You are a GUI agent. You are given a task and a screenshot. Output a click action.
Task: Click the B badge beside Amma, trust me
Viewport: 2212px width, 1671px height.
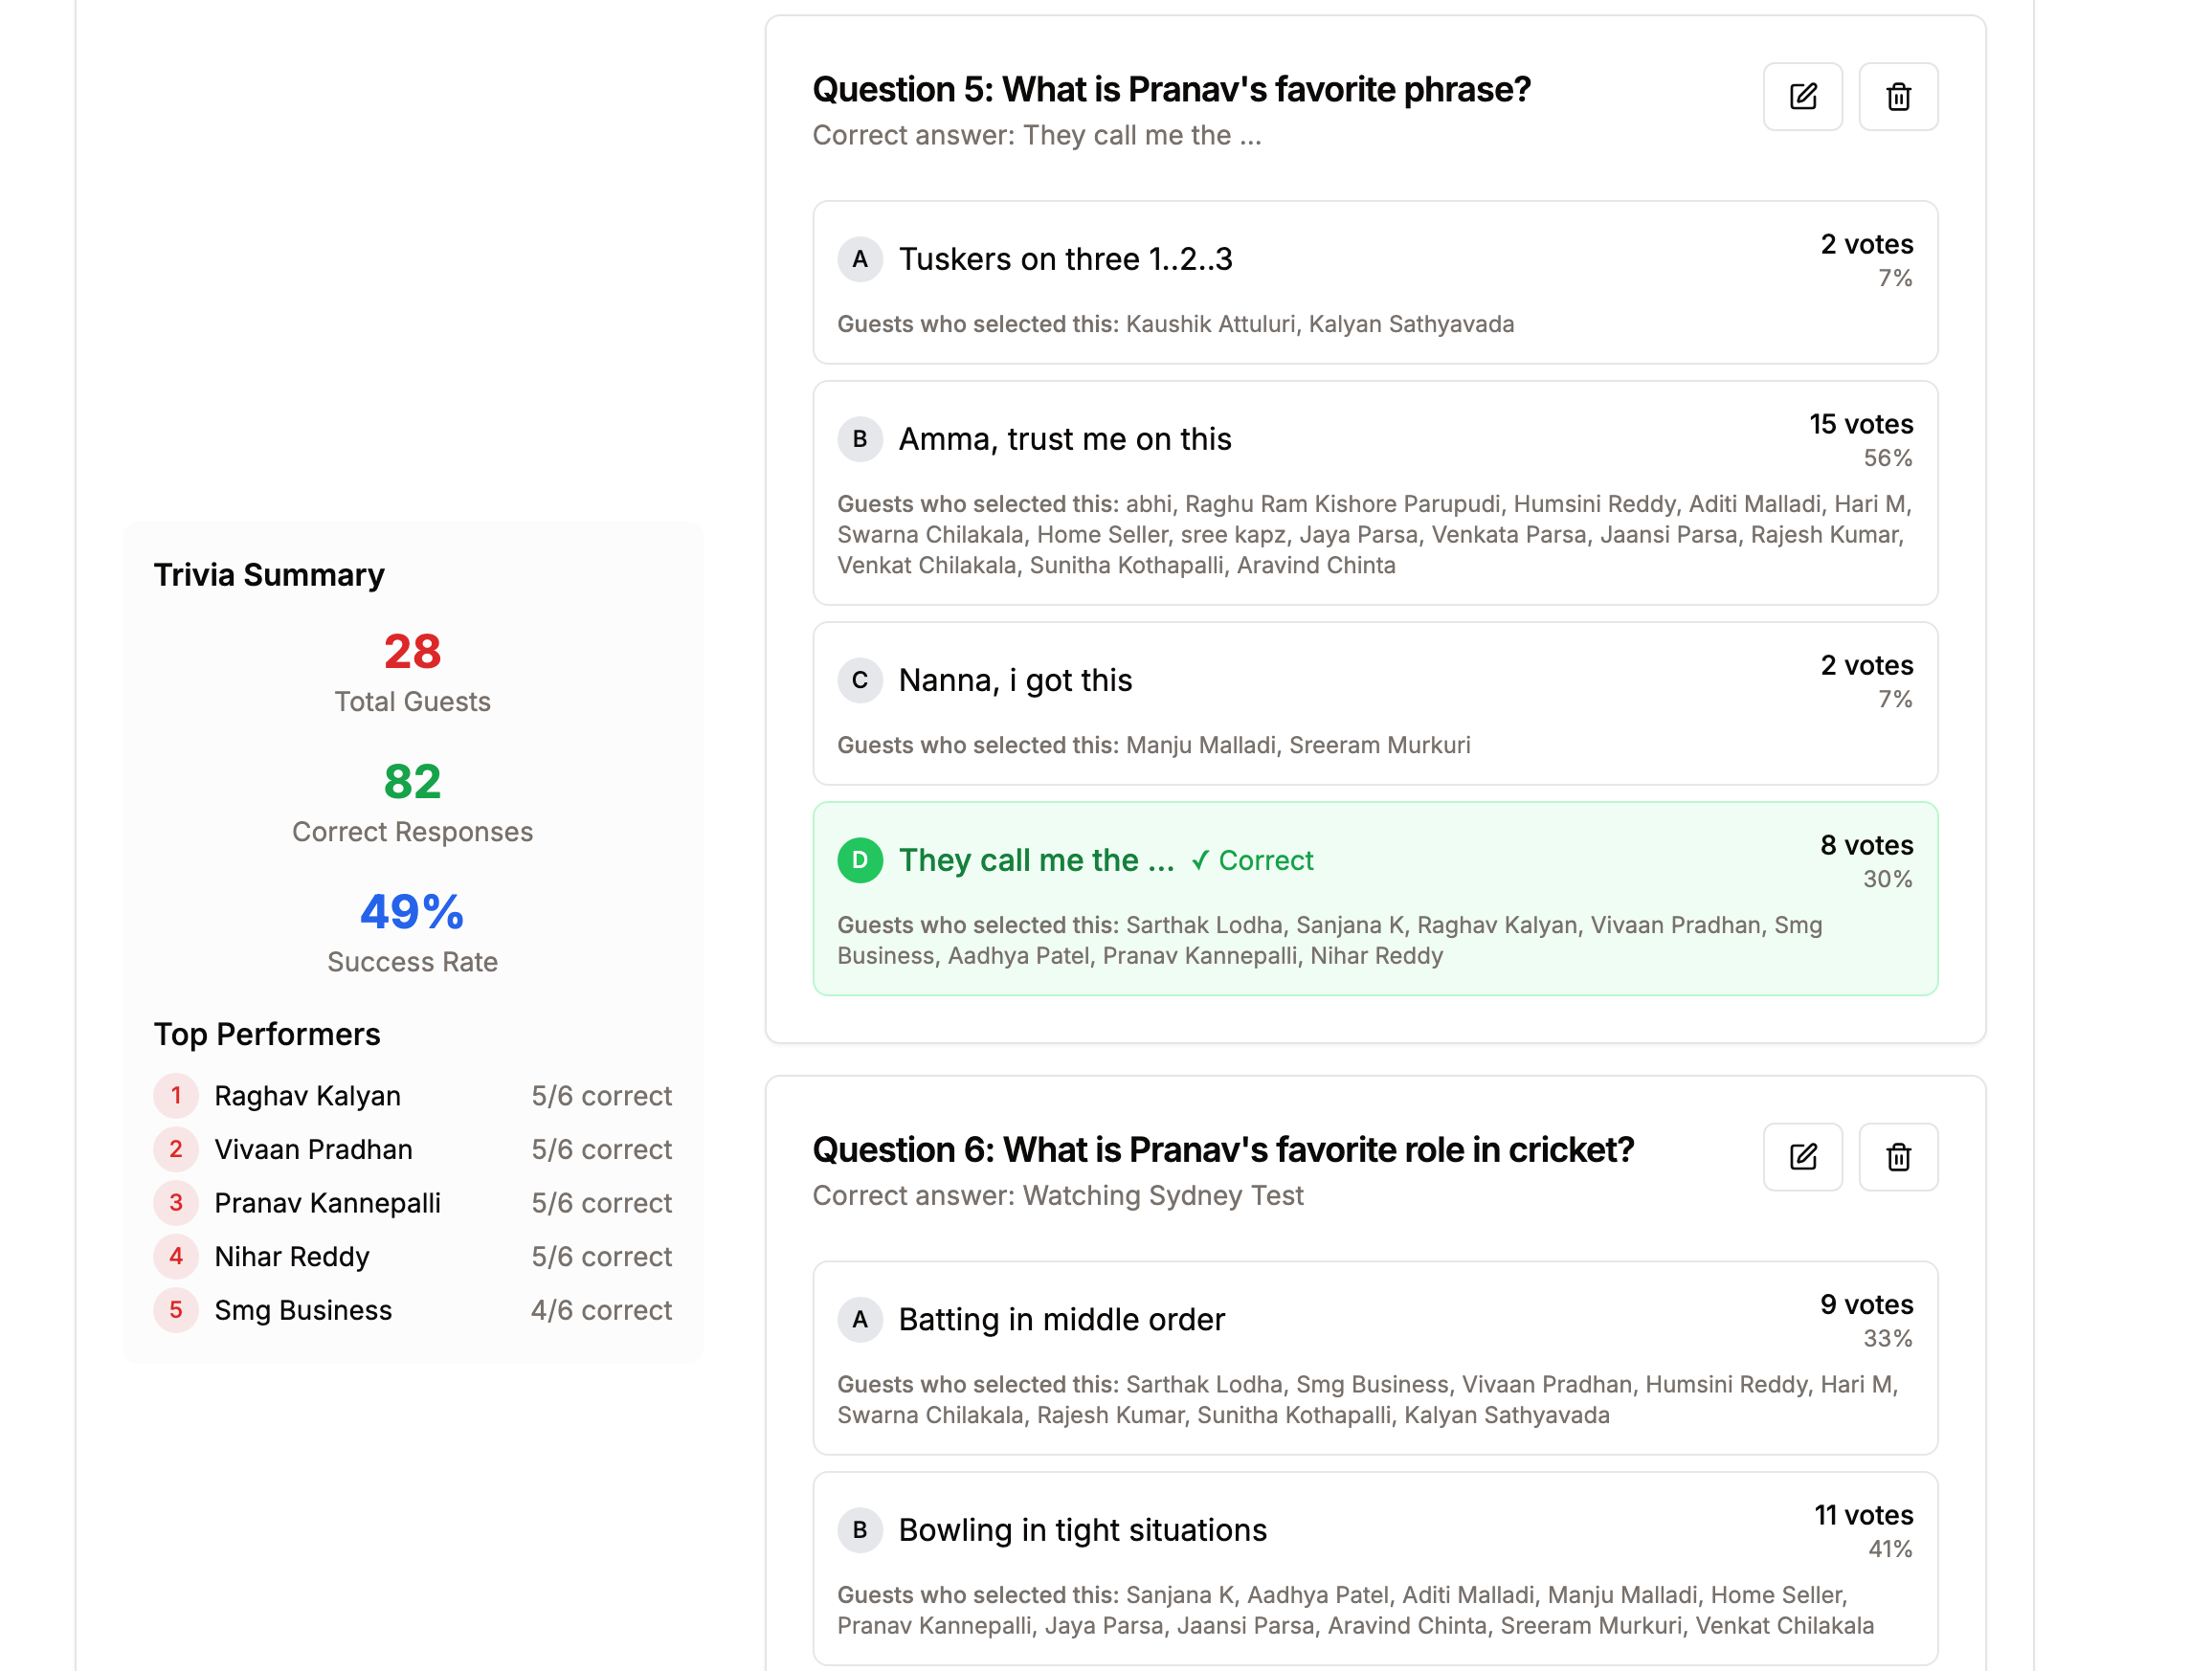pos(859,439)
